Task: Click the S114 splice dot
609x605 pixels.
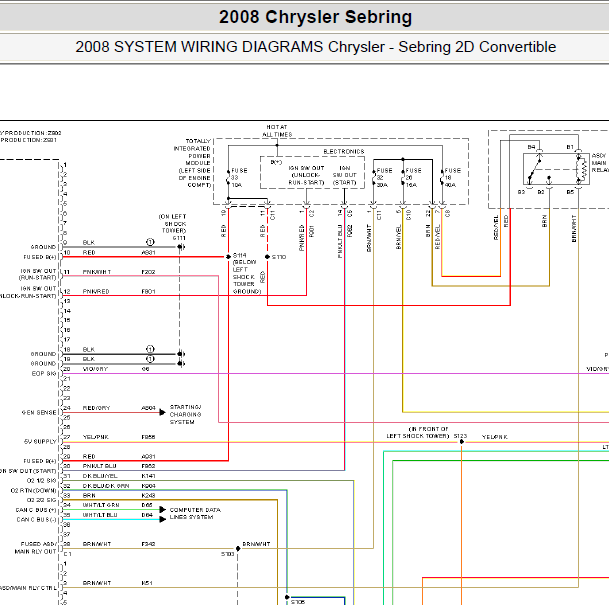Action: point(228,257)
